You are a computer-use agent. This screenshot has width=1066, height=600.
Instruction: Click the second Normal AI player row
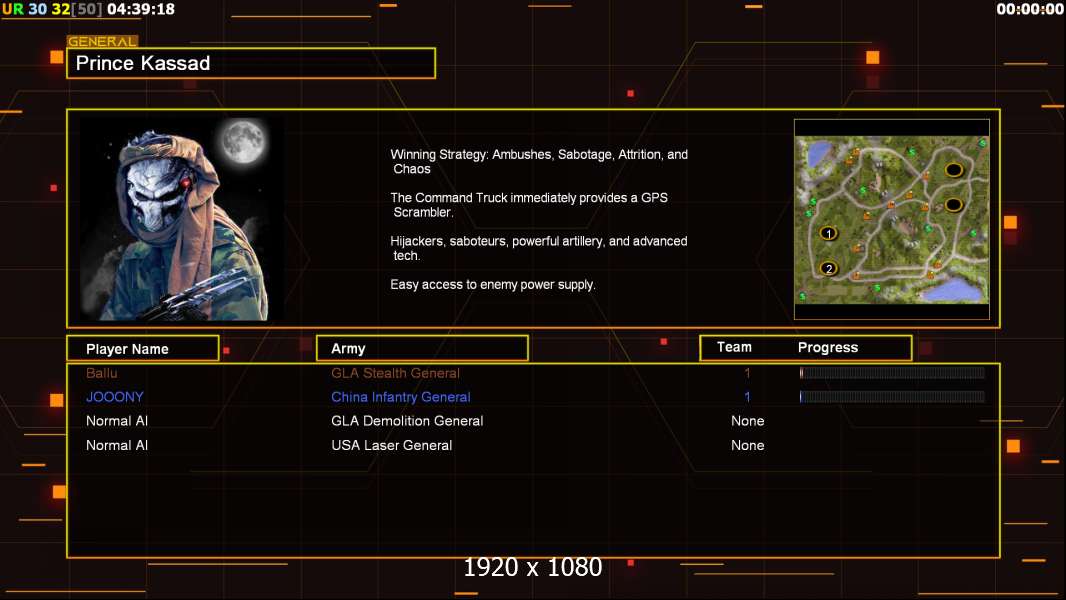[533, 446]
